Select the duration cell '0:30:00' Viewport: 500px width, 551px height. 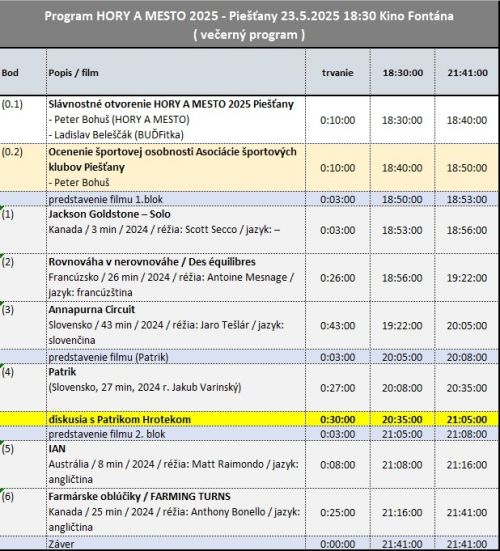338,419
